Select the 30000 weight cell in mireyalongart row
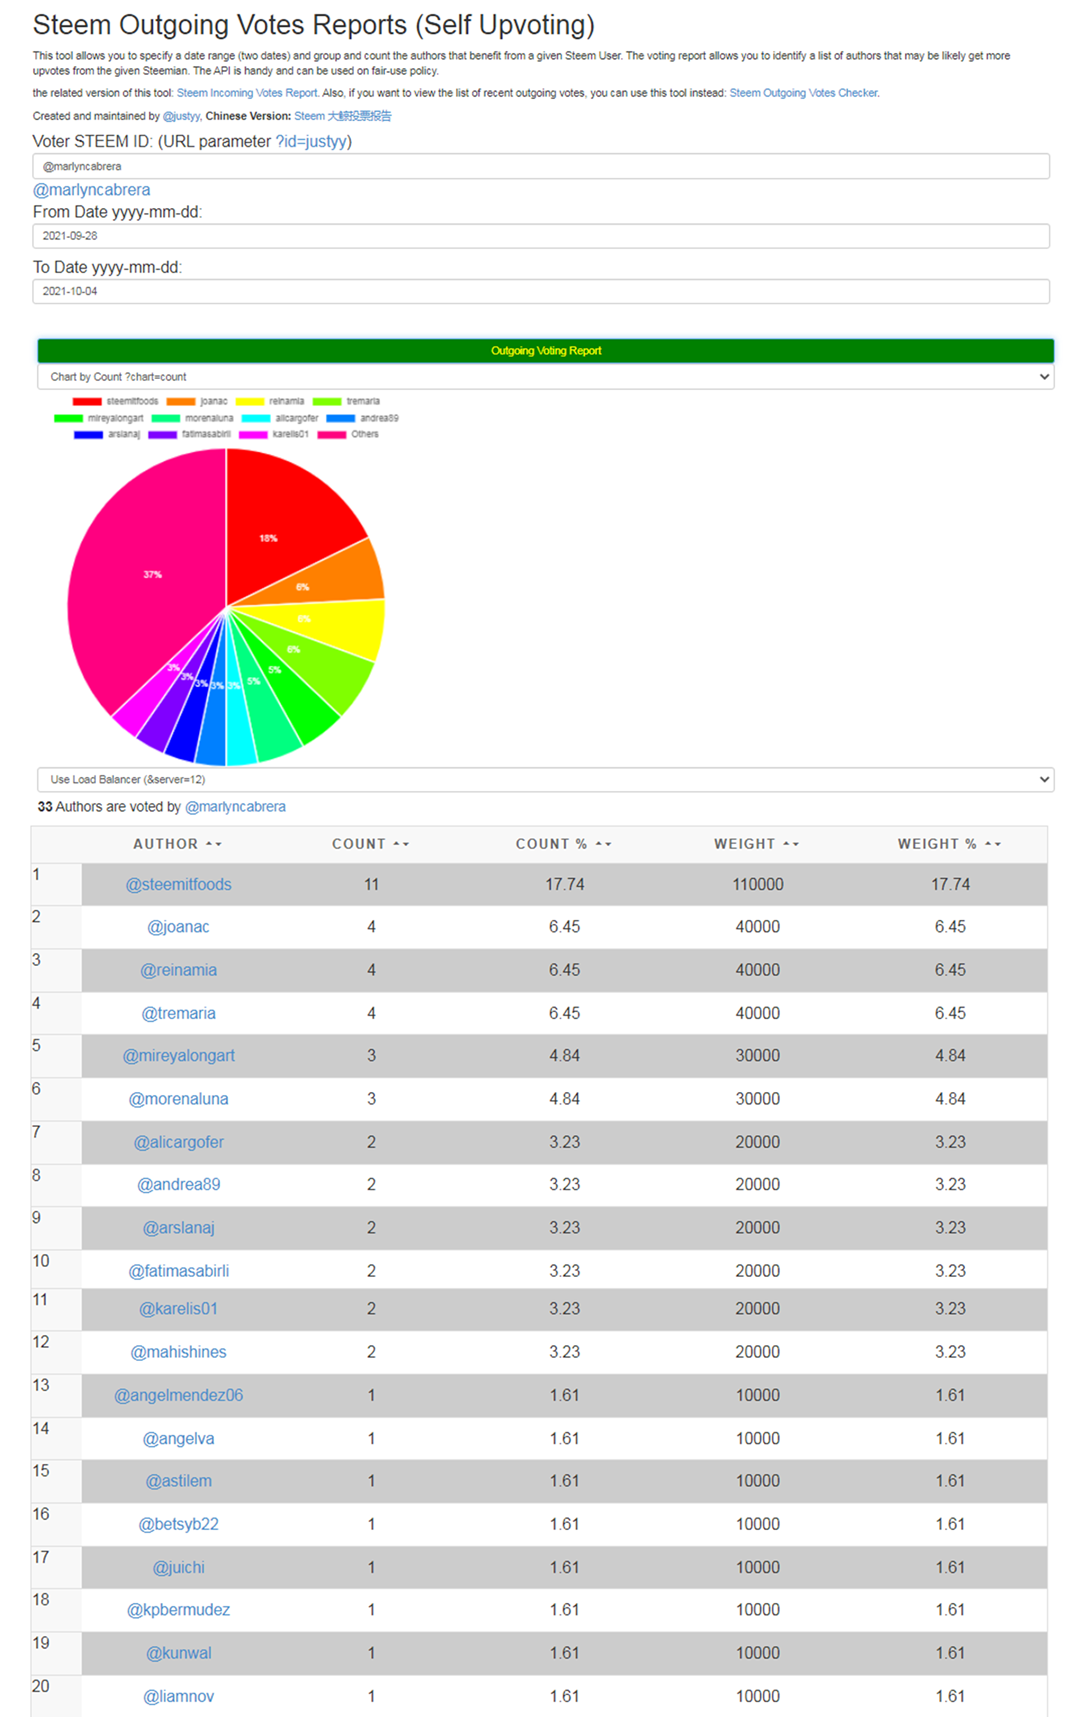The image size is (1091, 1717). (757, 1056)
